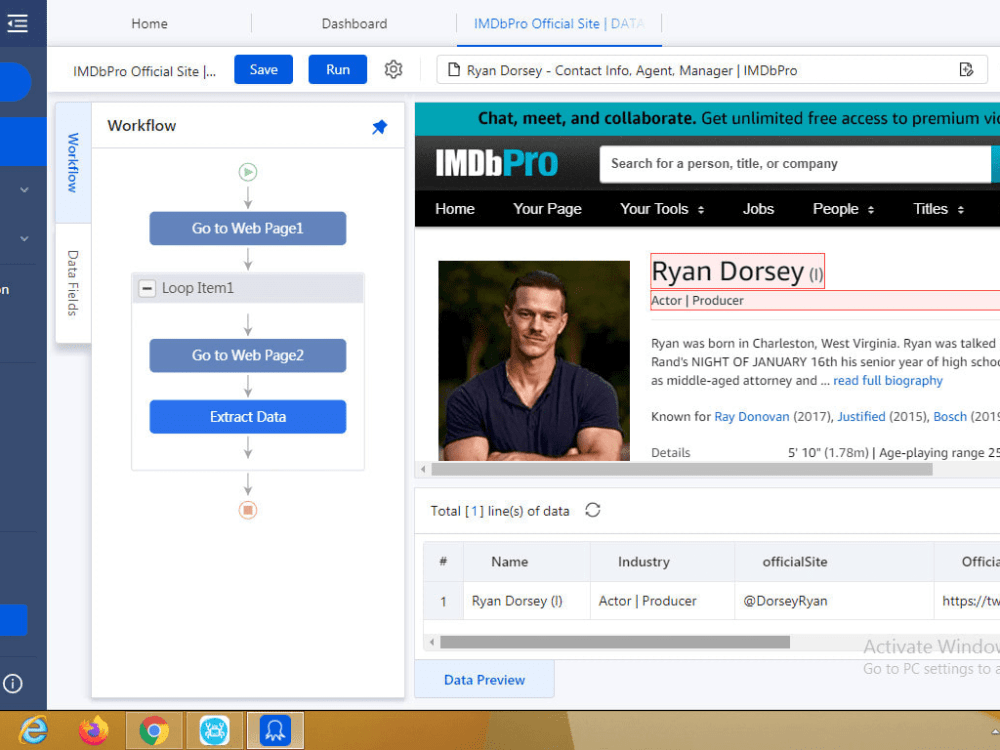The image size is (1000, 750).
Task: Select the Extract Data step
Action: tap(247, 416)
